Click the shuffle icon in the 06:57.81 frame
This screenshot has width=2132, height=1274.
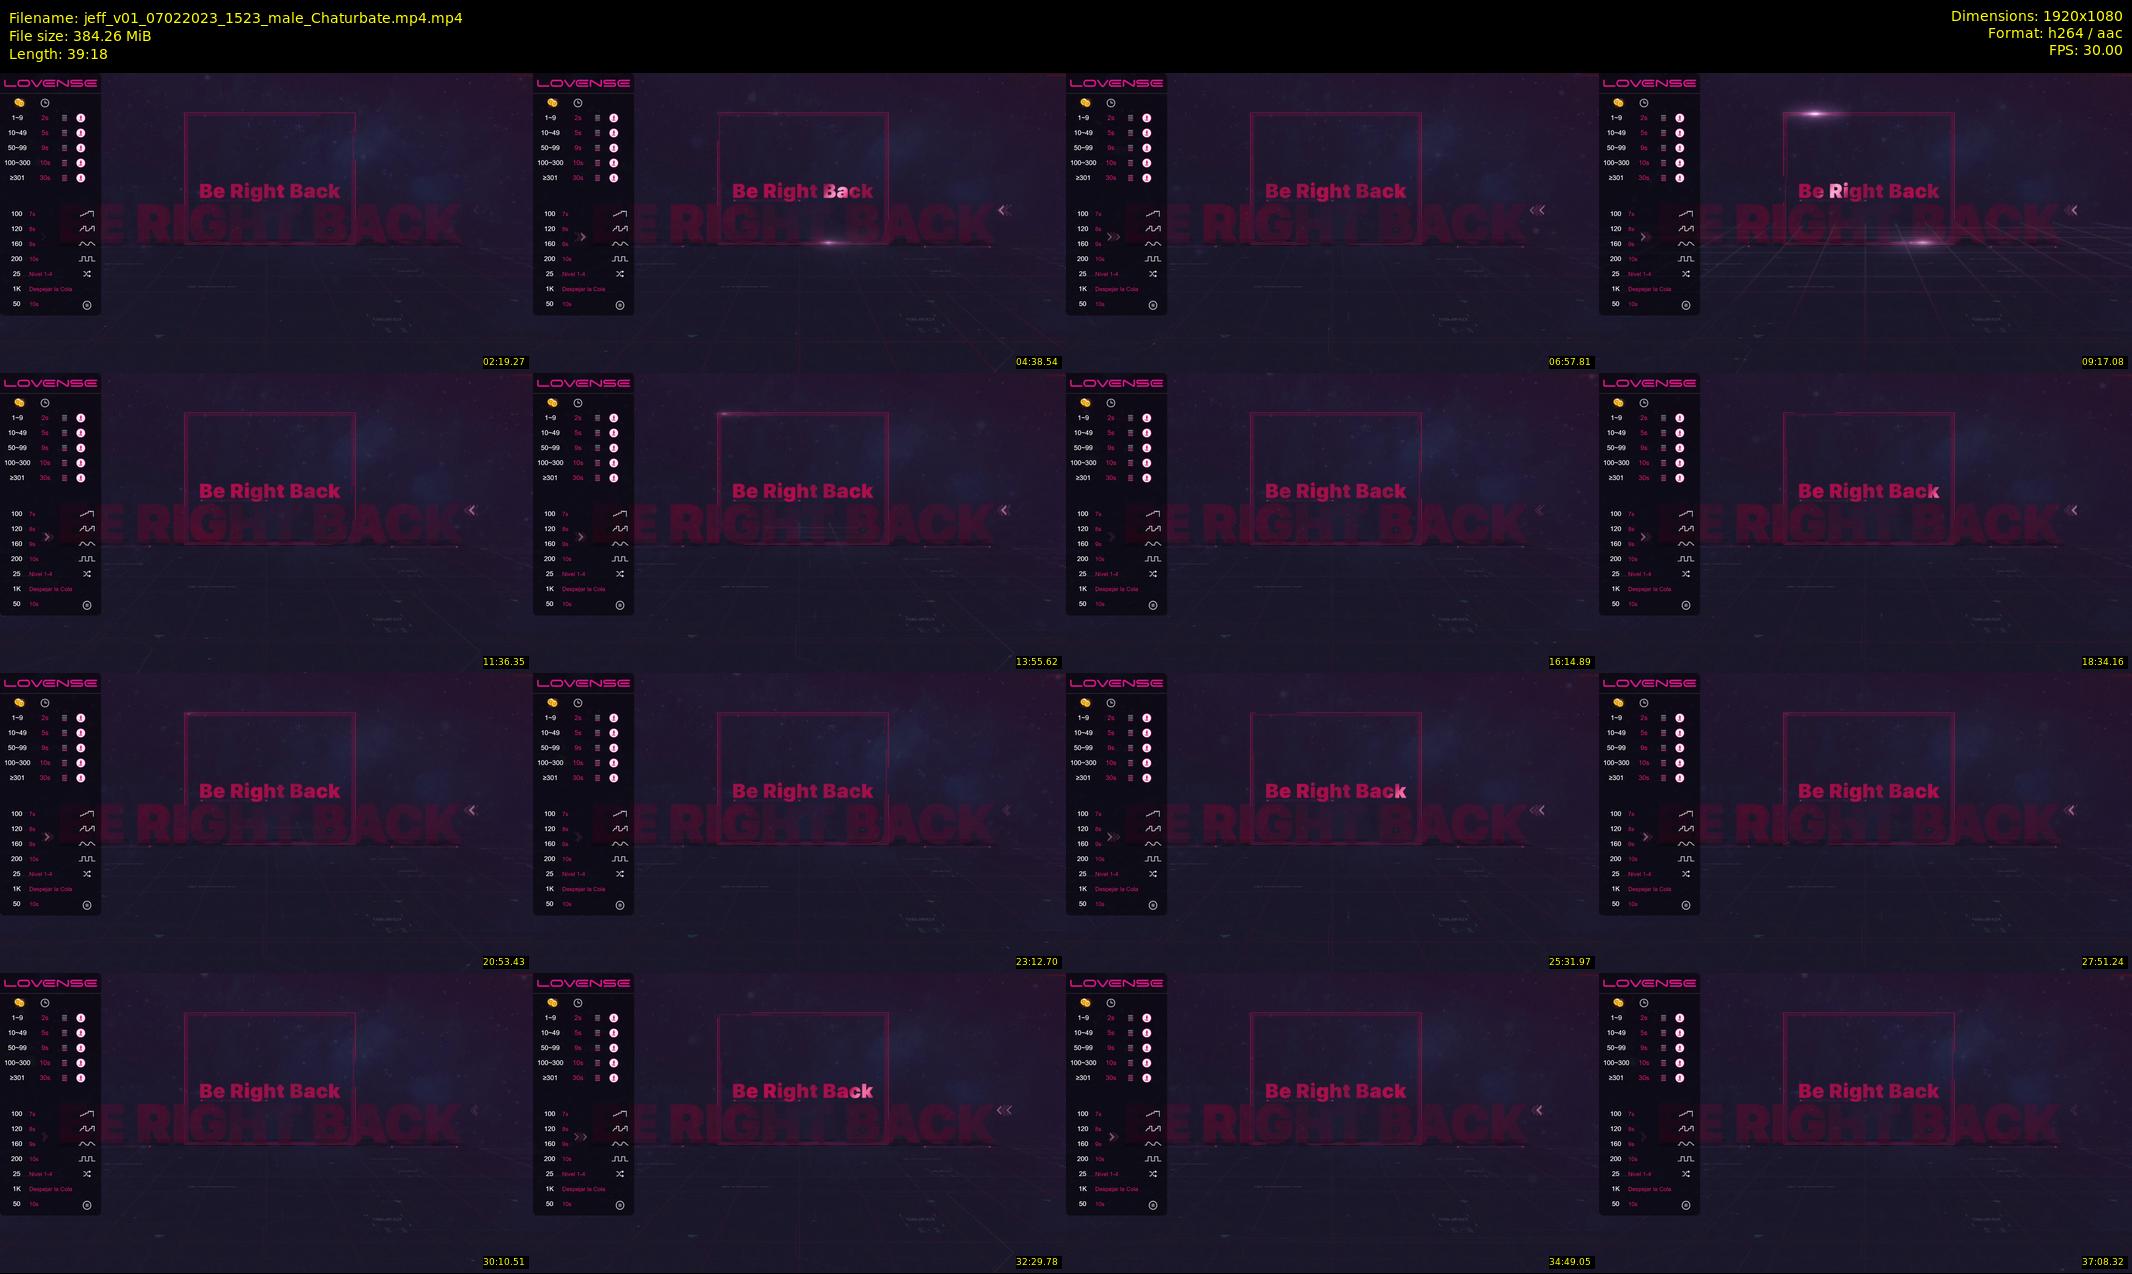point(1153,274)
